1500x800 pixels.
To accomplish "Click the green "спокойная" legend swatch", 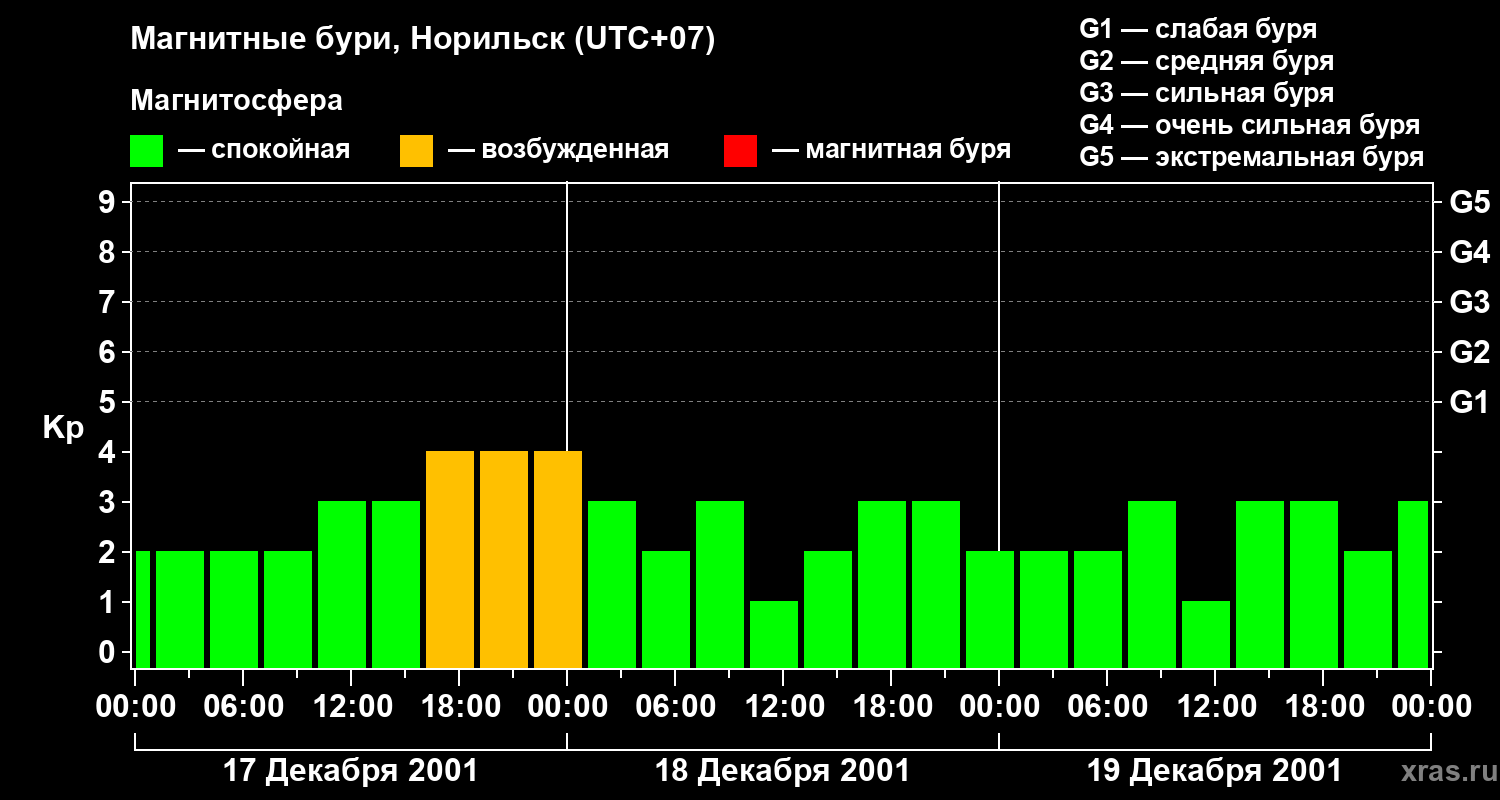I will (147, 151).
